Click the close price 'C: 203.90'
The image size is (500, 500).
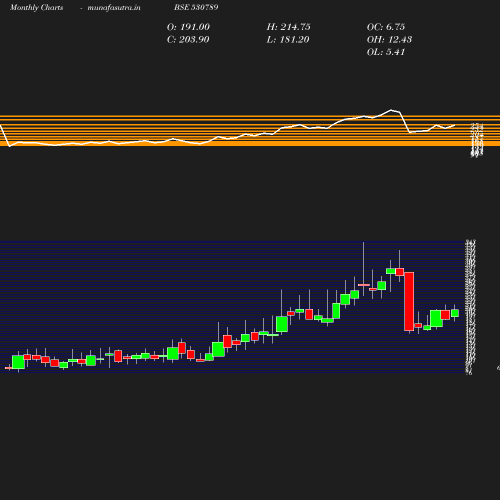point(188,40)
